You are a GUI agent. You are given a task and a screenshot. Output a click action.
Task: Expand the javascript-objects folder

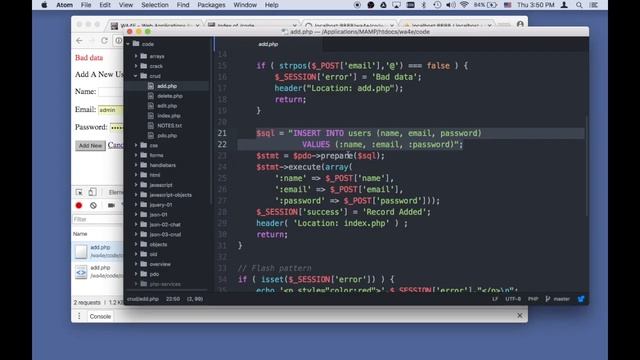pyautogui.click(x=136, y=195)
